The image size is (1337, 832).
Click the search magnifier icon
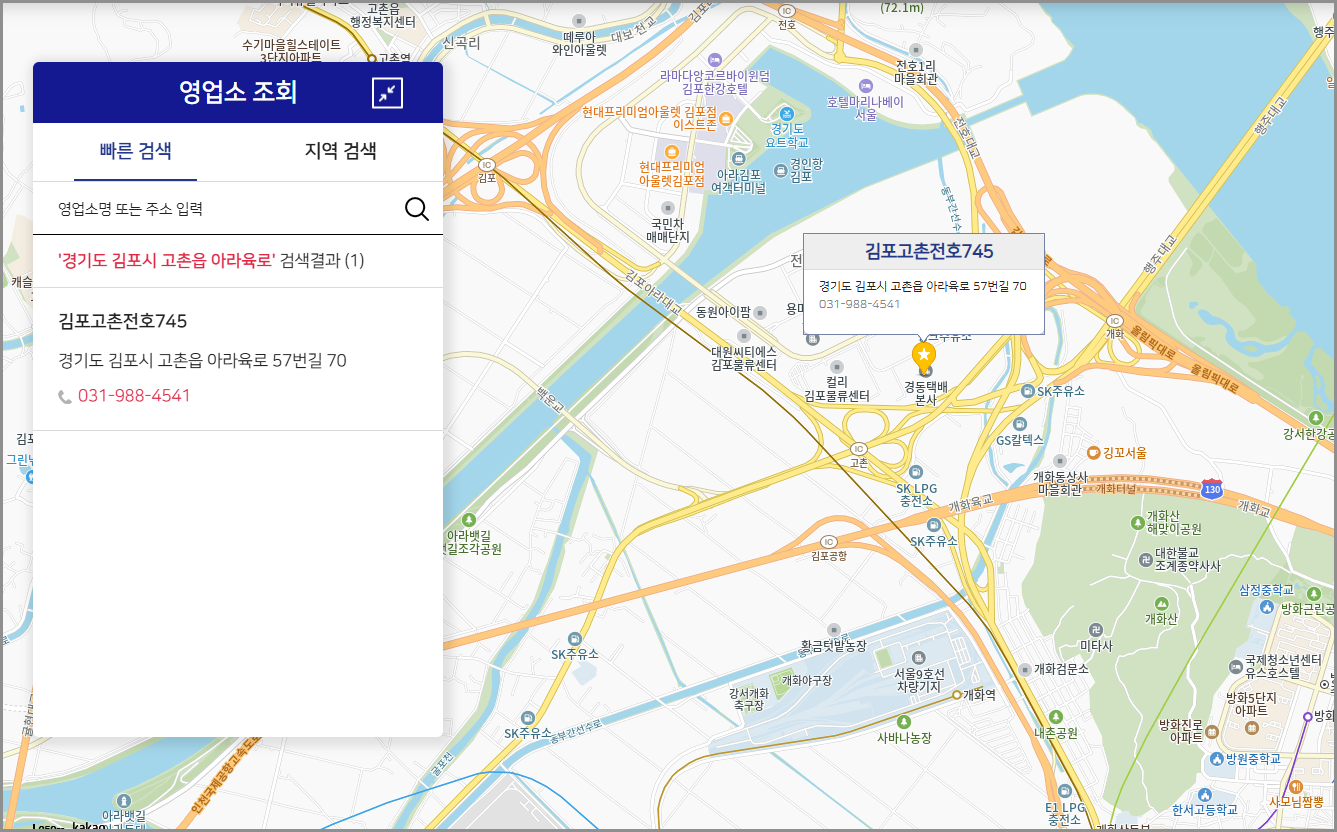(417, 209)
